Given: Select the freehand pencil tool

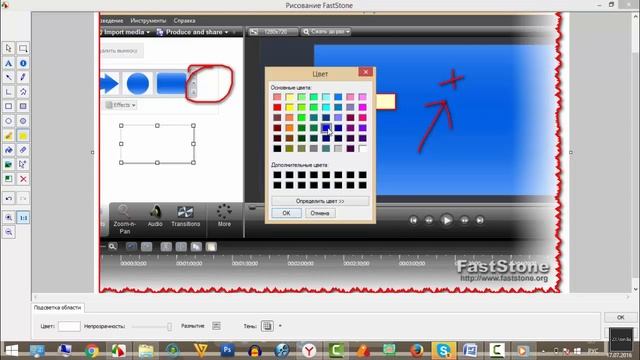Looking at the screenshot, I should pyautogui.click(x=23, y=77).
